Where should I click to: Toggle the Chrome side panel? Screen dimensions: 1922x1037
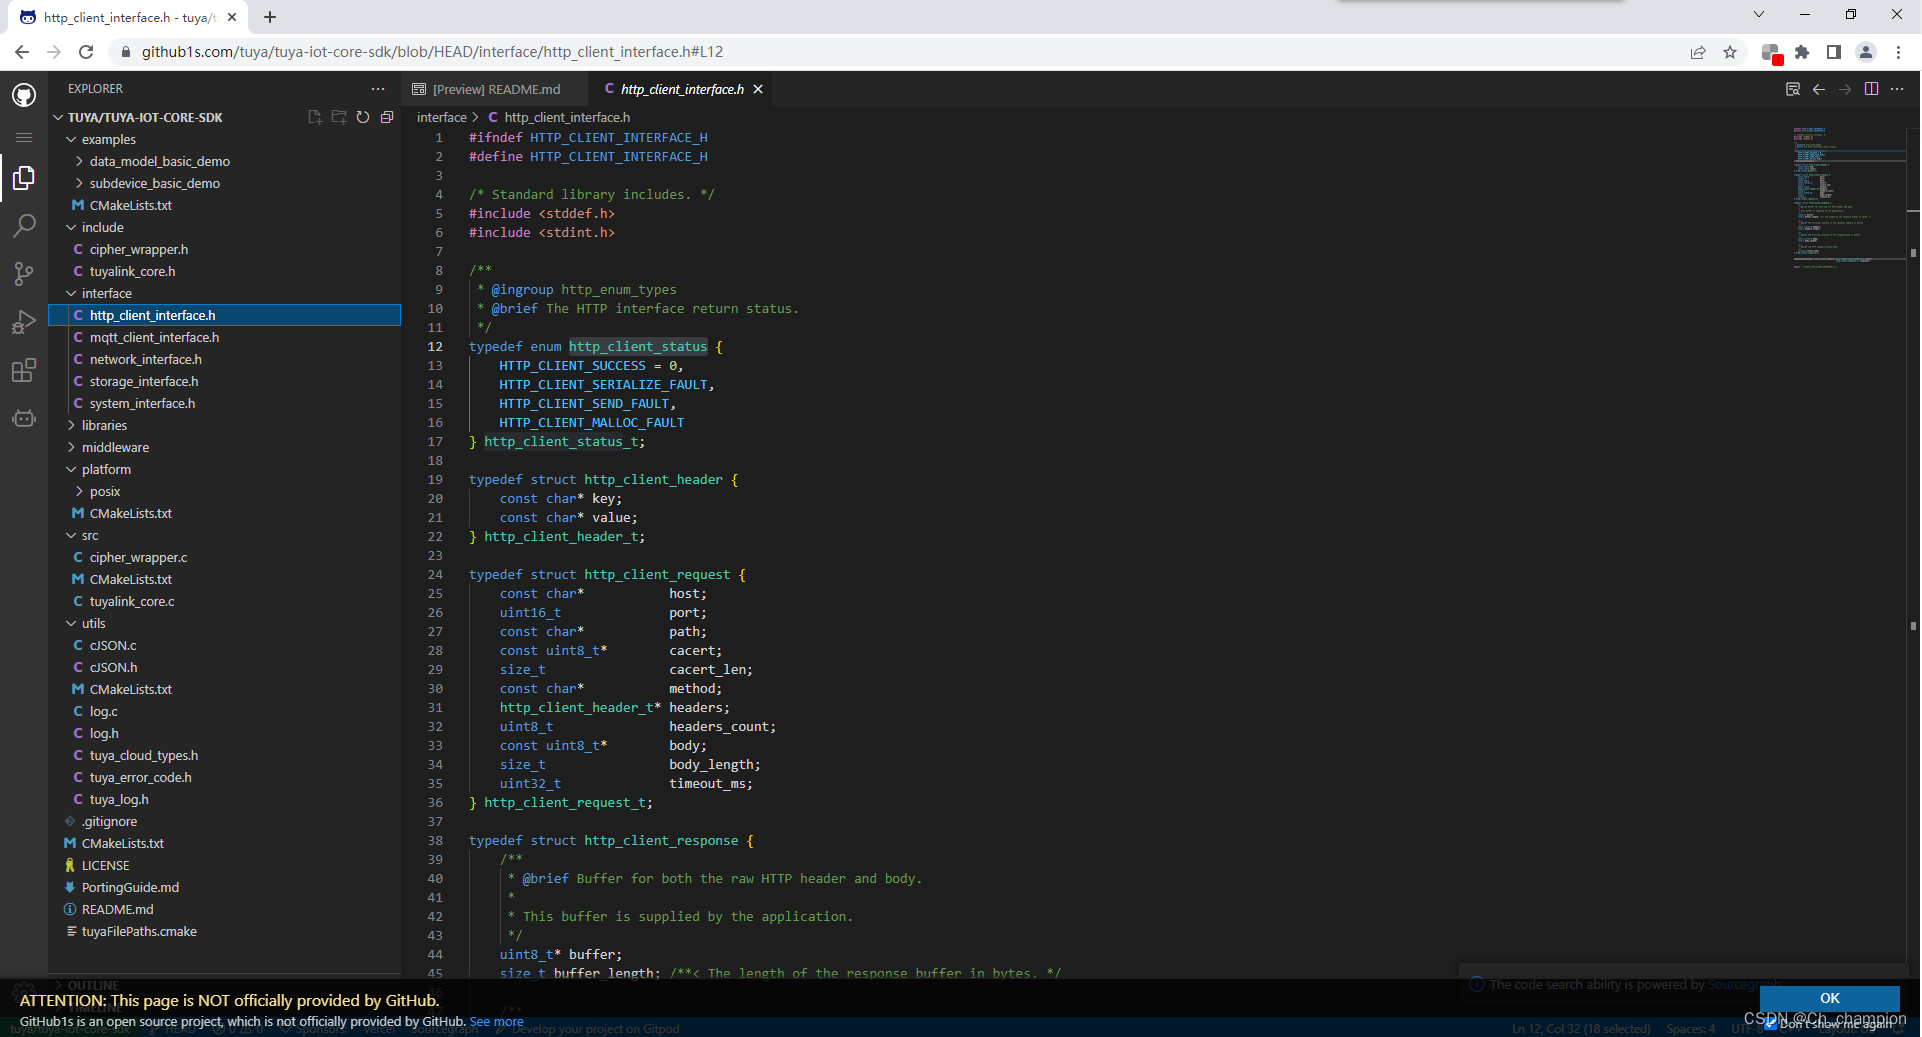point(1834,52)
